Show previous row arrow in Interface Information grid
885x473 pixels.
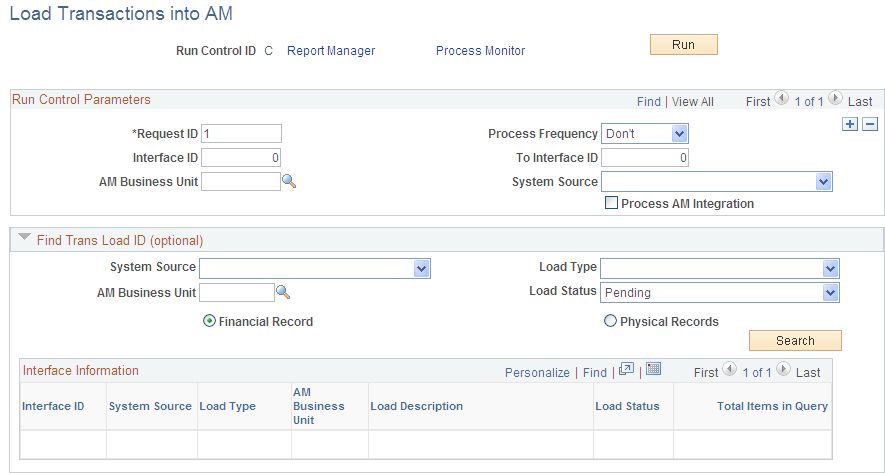(730, 369)
